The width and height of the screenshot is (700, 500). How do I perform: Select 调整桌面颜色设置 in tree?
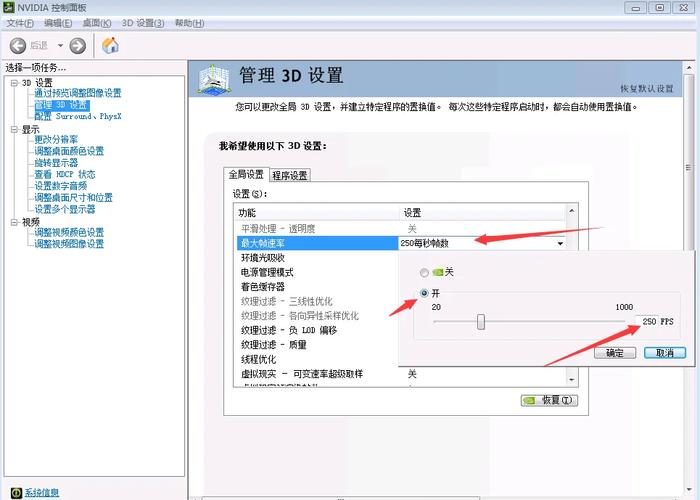pyautogui.click(x=69, y=151)
